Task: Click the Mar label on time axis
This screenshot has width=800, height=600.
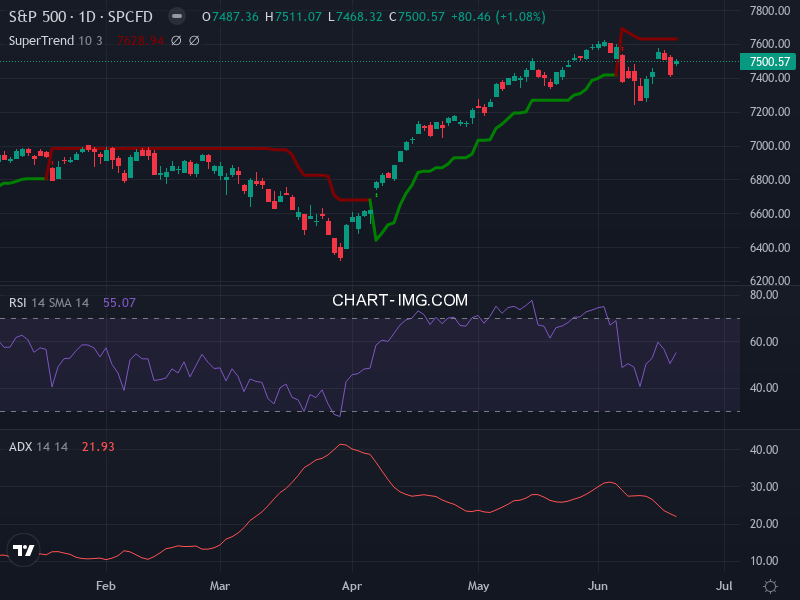Action: pos(220,586)
